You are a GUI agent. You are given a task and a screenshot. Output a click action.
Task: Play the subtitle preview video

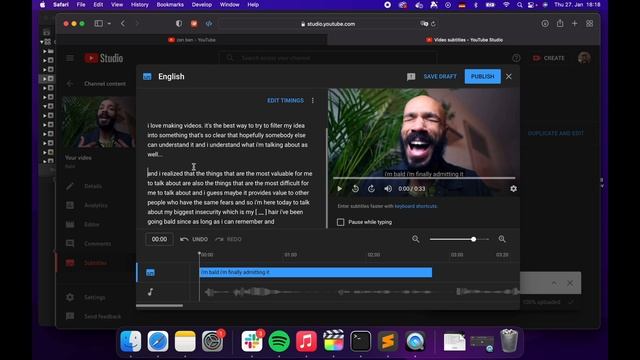(339, 189)
